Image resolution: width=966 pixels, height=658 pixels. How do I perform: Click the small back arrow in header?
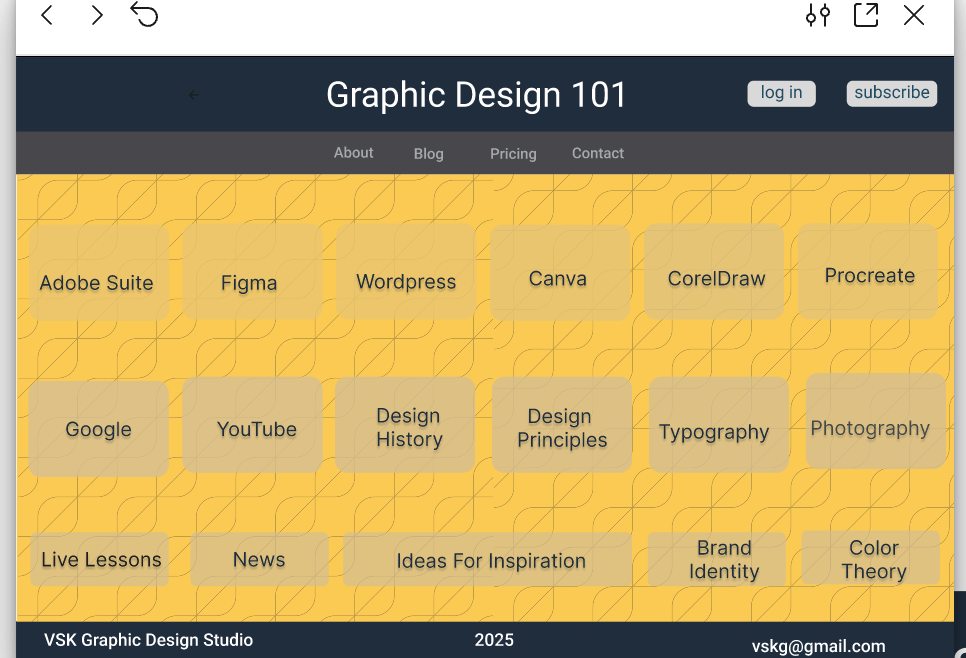[x=194, y=95]
